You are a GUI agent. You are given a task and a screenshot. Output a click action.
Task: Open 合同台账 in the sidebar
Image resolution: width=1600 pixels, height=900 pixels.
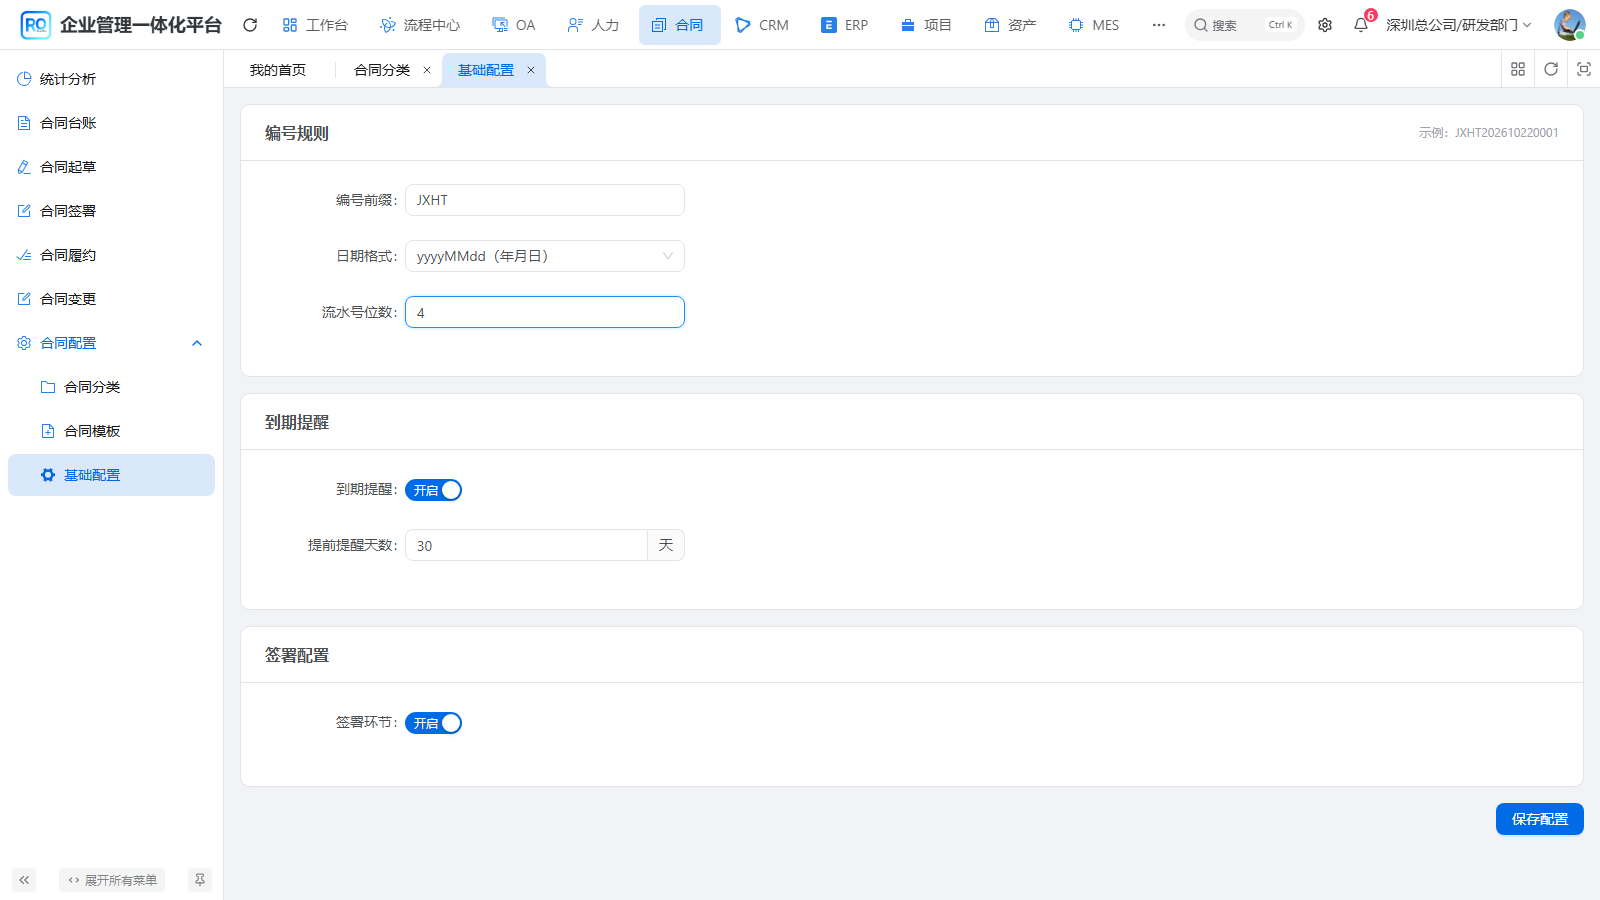tap(111, 123)
